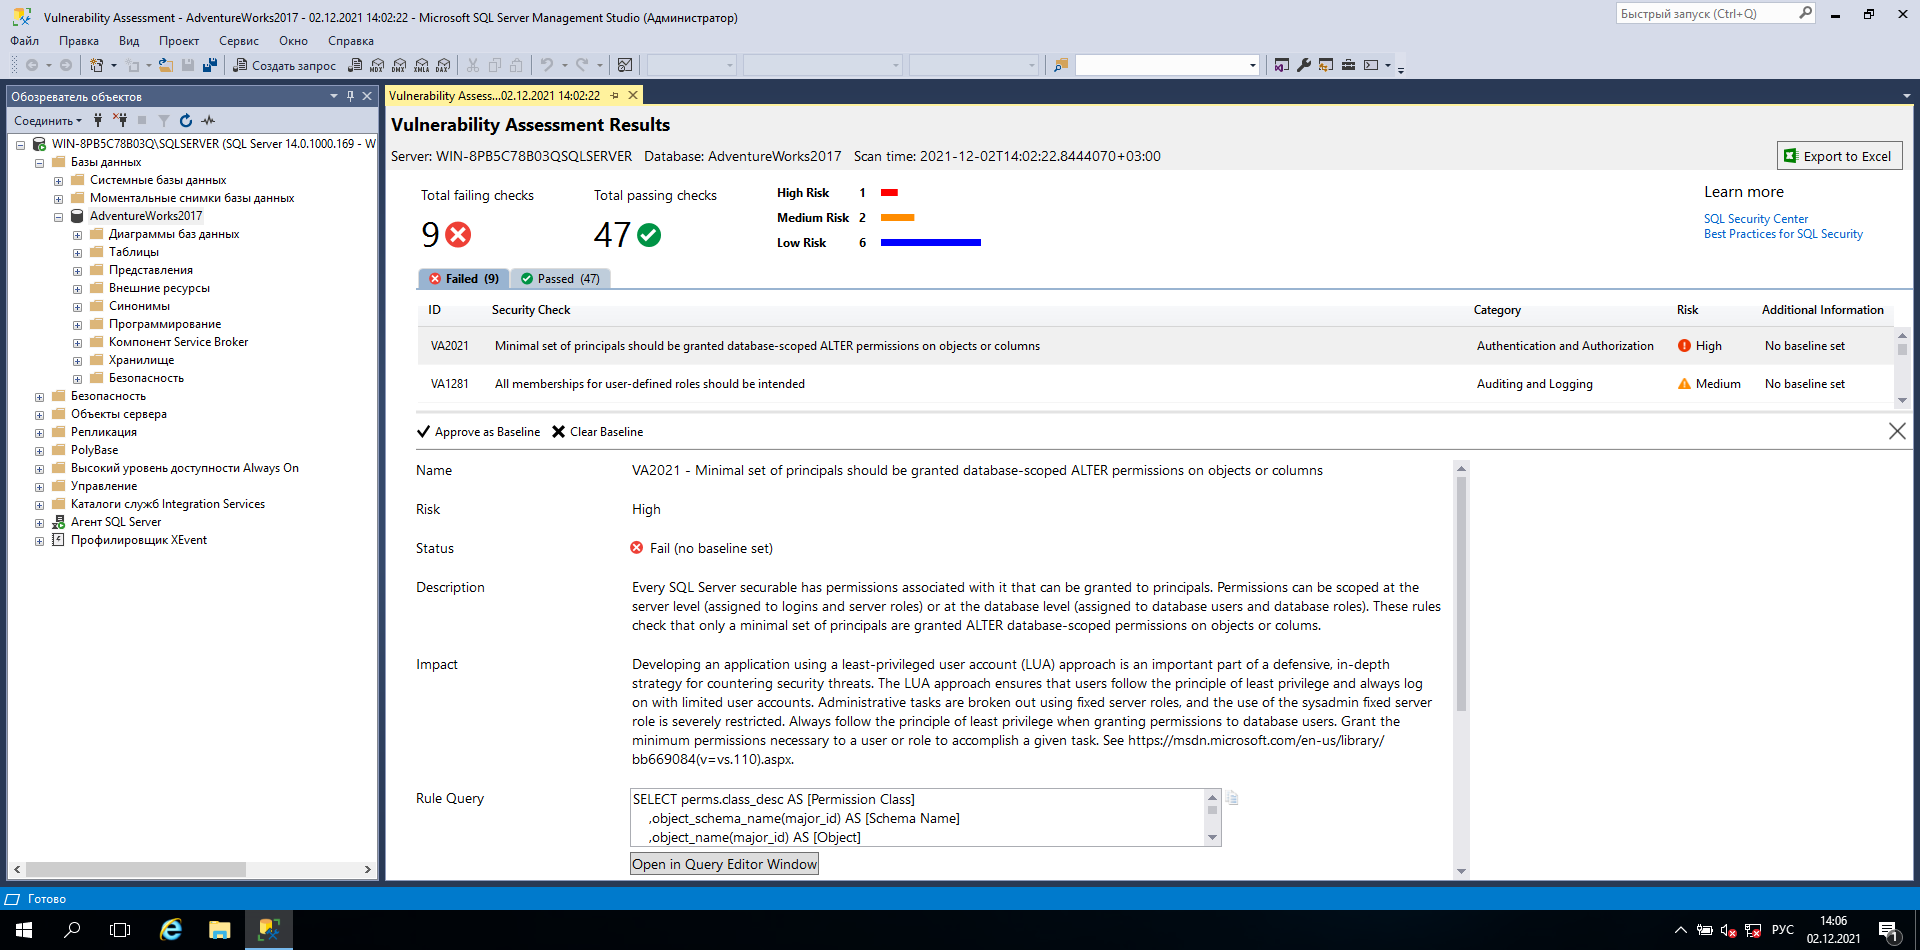Viewport: 1920px width, 950px height.
Task: Click the Registered Servers toolbar icon
Action: coord(1326,65)
